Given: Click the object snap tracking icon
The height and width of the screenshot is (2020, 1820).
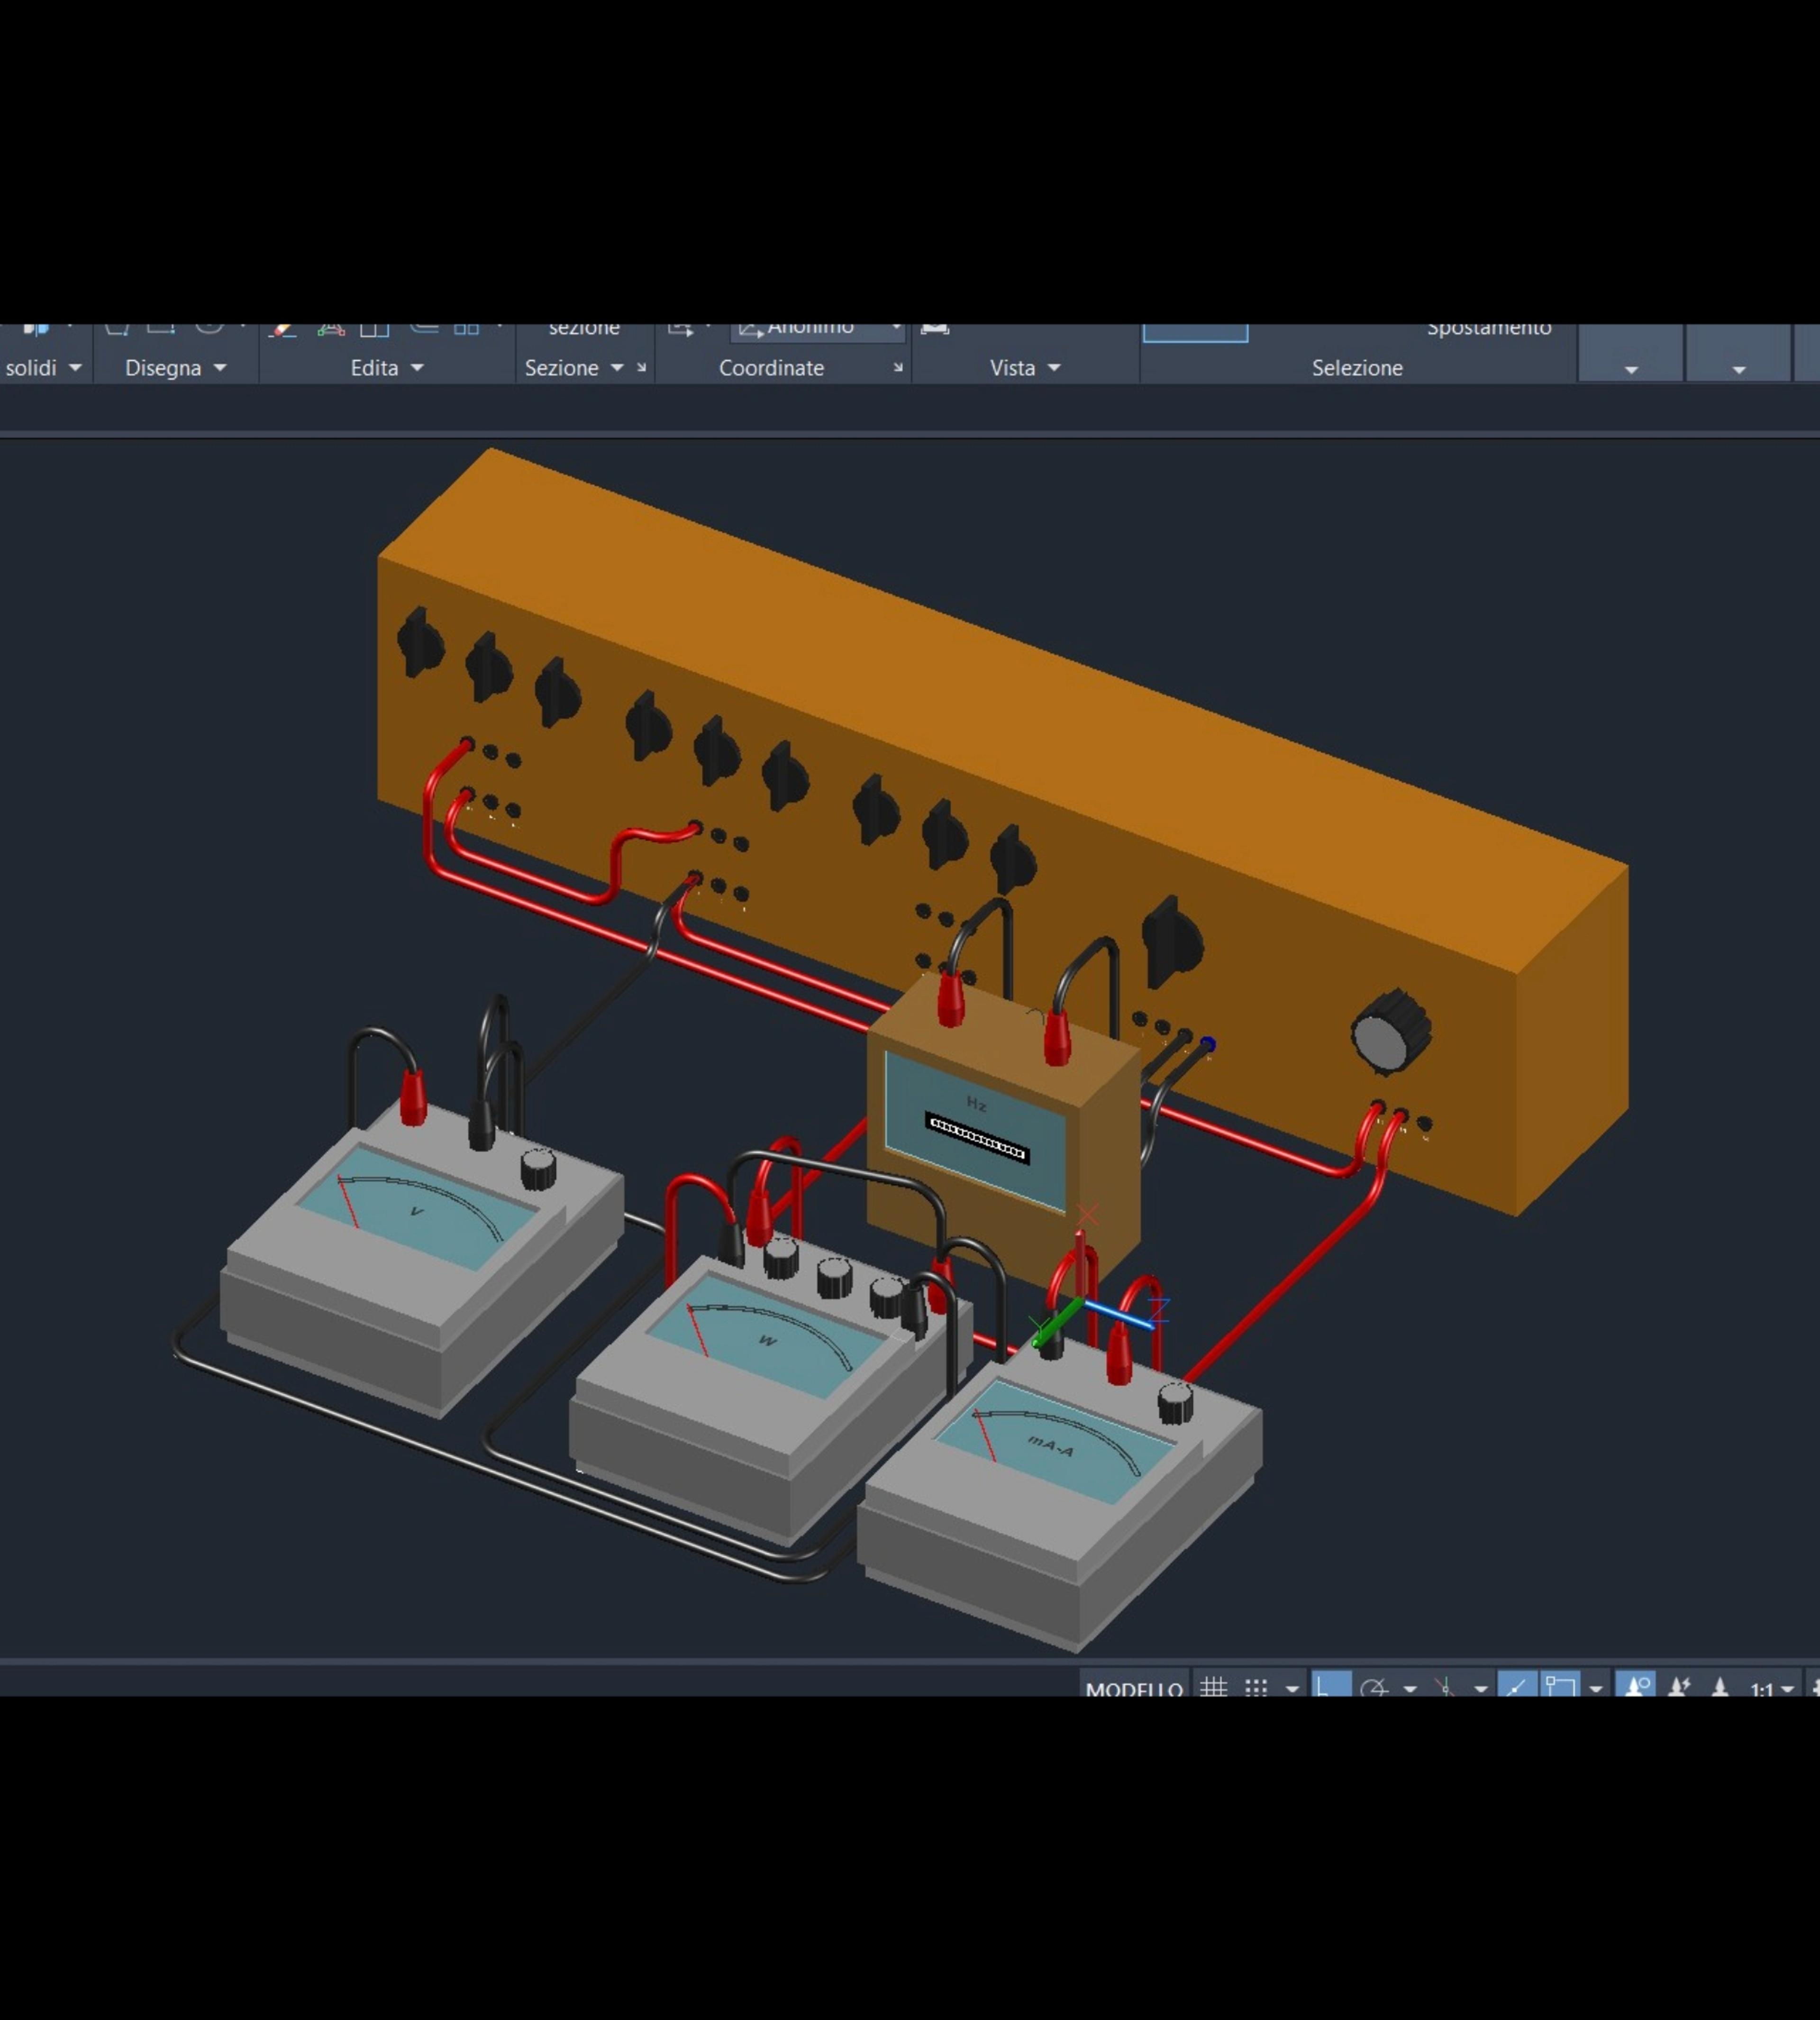Looking at the screenshot, I should click(1517, 1686).
